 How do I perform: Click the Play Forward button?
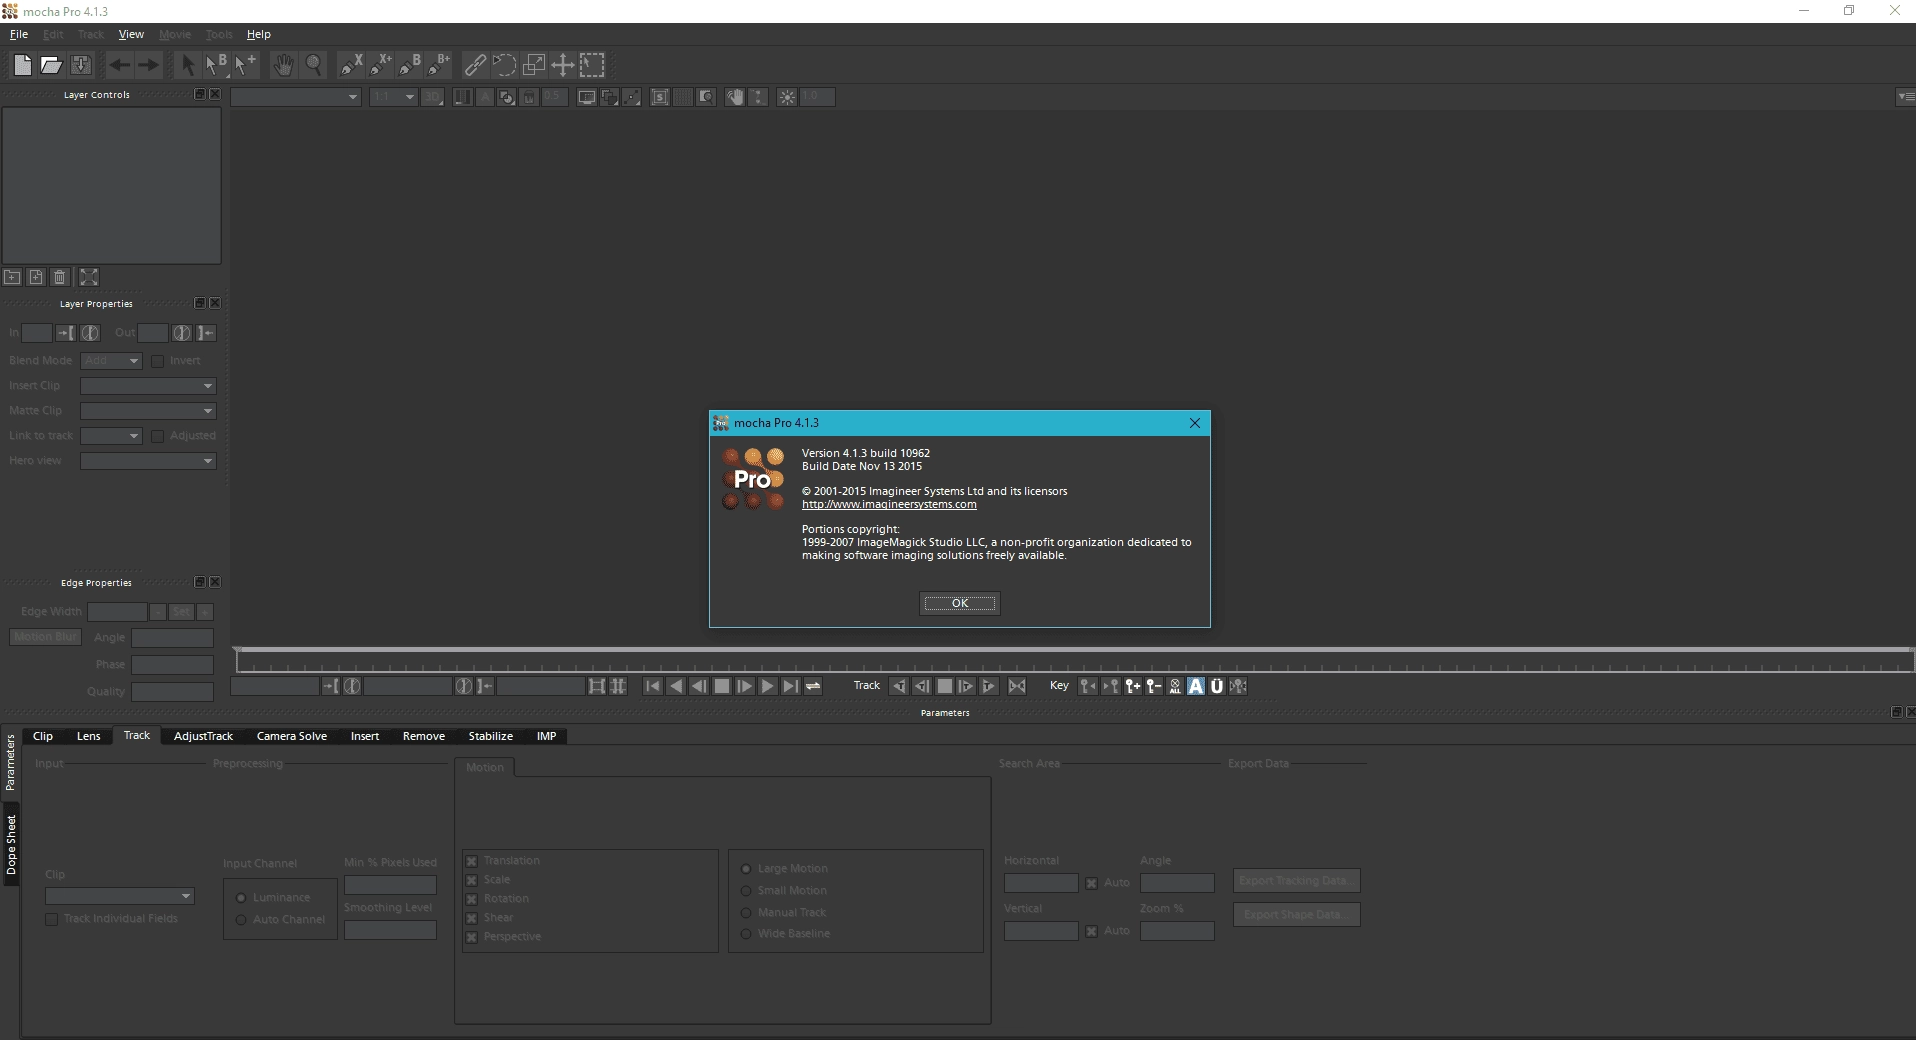point(767,686)
